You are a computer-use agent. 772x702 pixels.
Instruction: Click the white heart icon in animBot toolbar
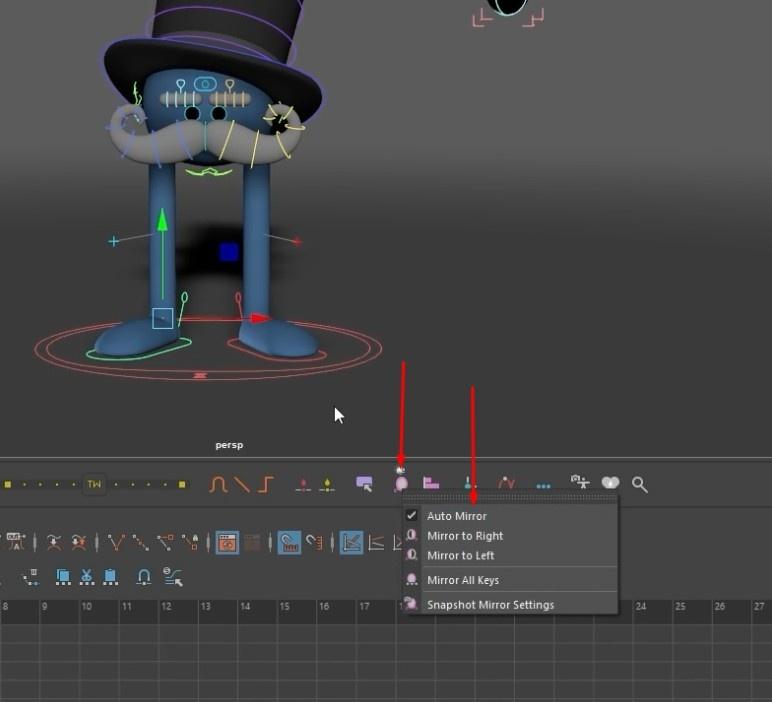[x=611, y=483]
